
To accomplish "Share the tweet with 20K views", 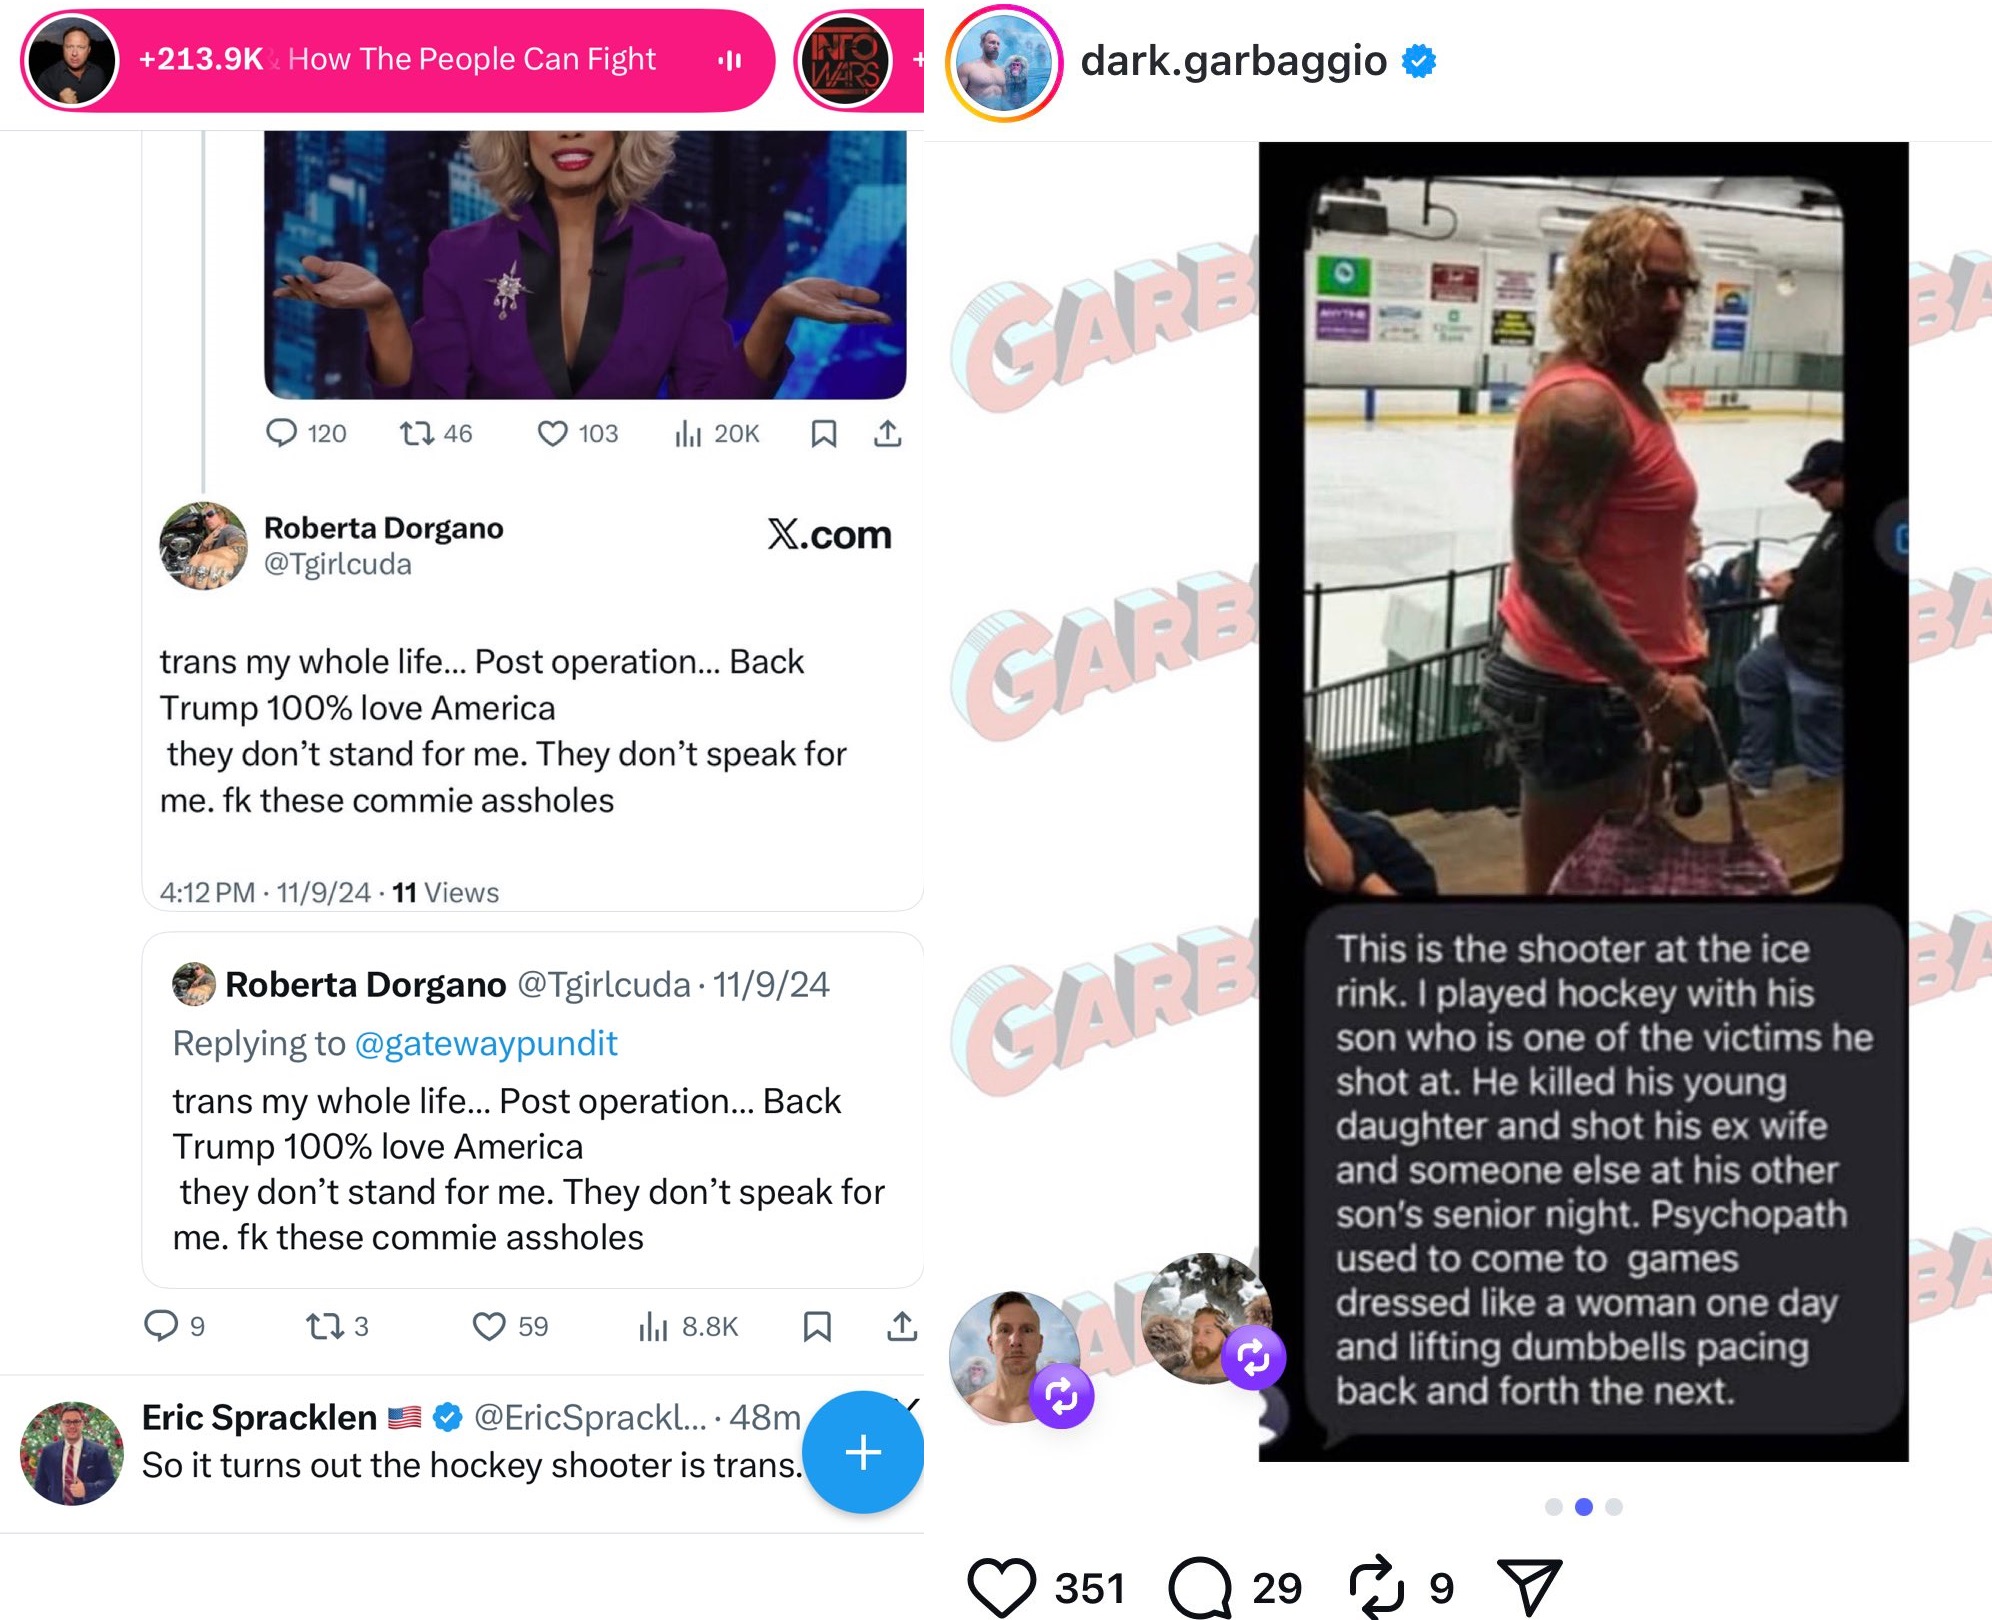I will point(887,433).
